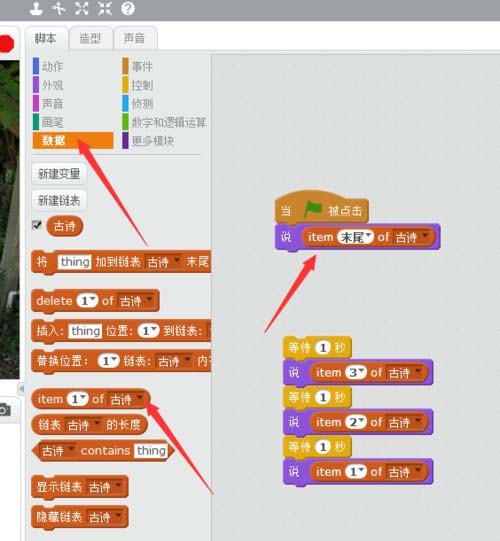Click the 说 label on the item 3 block
This screenshot has height=541, width=500.
(x=294, y=373)
